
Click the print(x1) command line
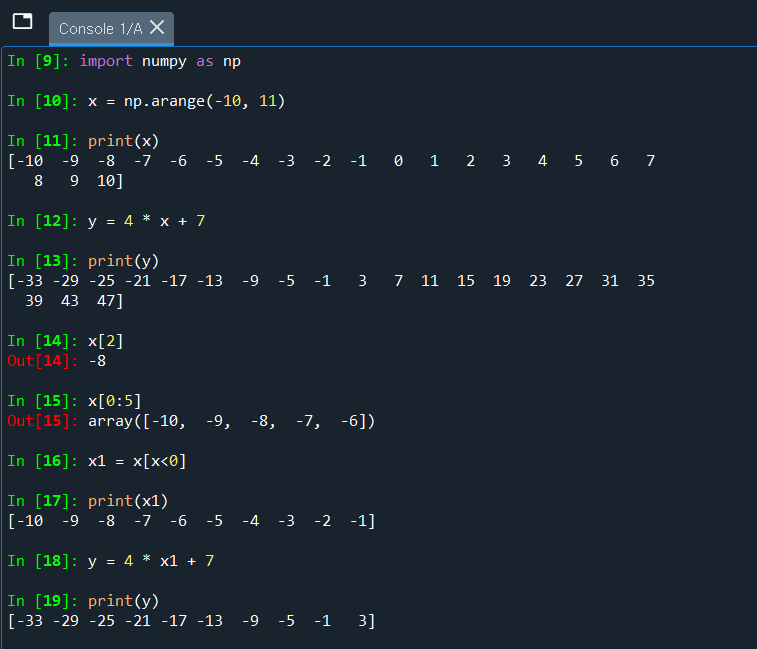128,501
